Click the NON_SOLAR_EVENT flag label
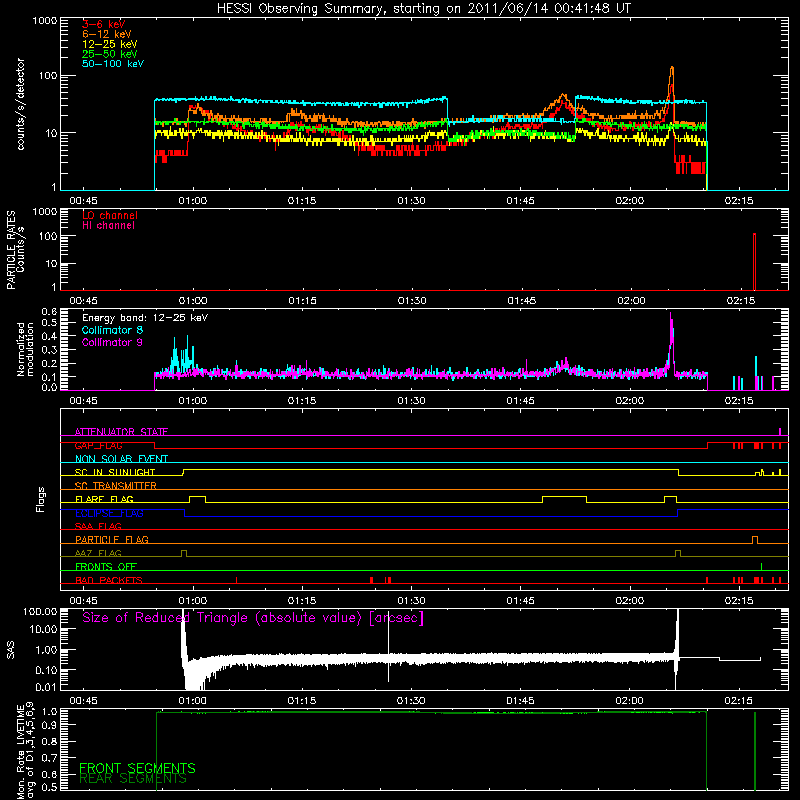800x800 pixels. coord(121,459)
